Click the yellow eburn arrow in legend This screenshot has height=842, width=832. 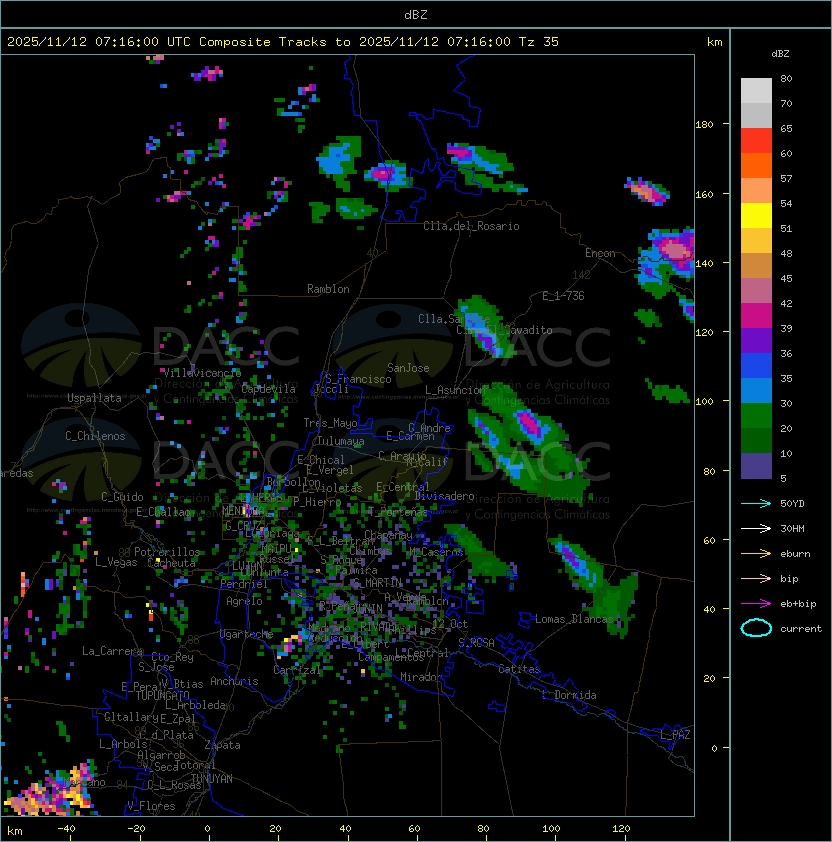(756, 554)
